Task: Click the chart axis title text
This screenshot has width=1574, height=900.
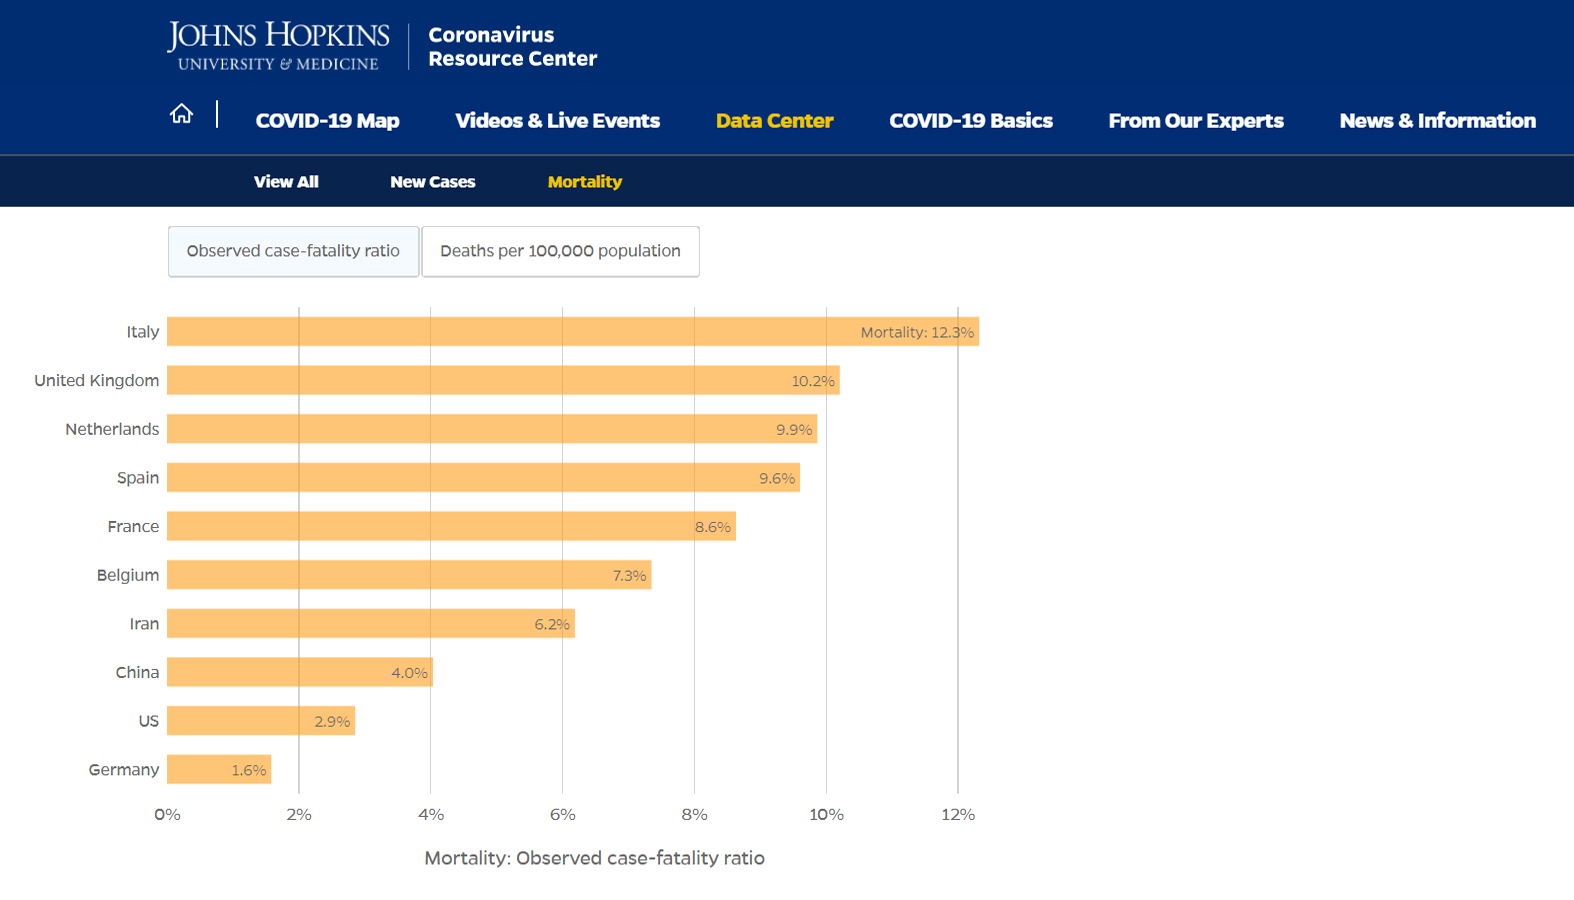Action: (594, 858)
